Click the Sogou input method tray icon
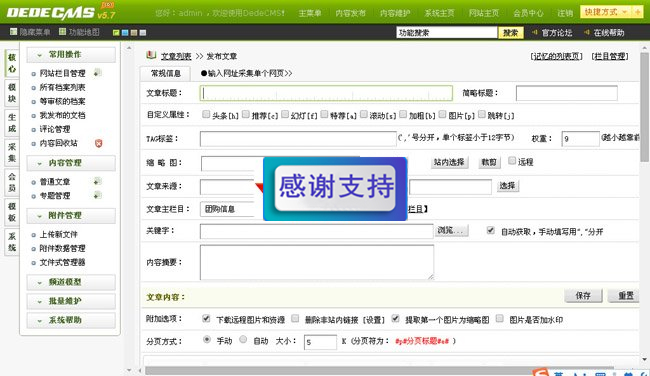Image resolution: width=650 pixels, height=376 pixels. tap(541, 372)
